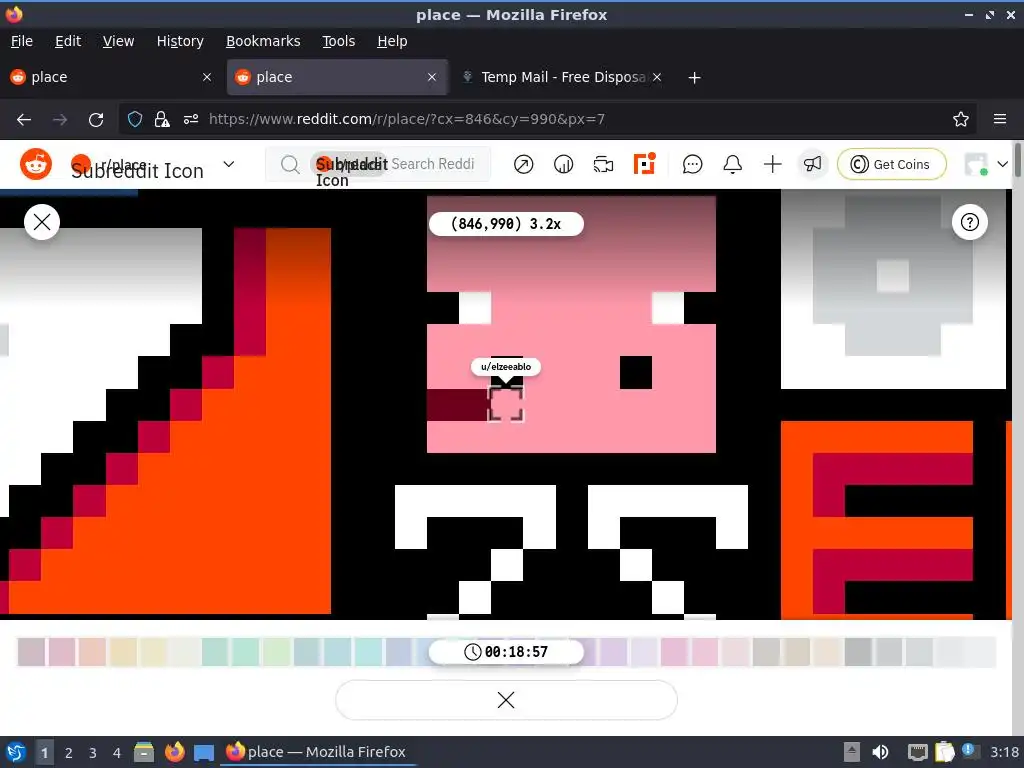Switch to workspace 2 in taskbar
This screenshot has width=1024, height=768.
69,753
